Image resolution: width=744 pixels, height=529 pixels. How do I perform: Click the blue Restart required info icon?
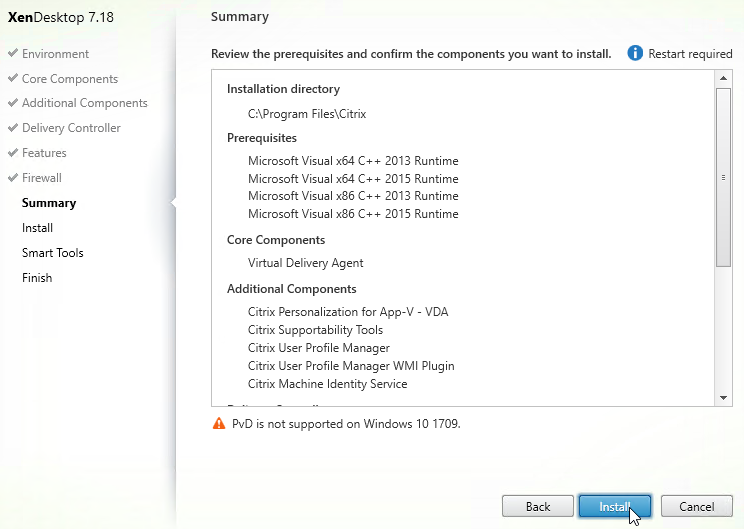point(635,53)
